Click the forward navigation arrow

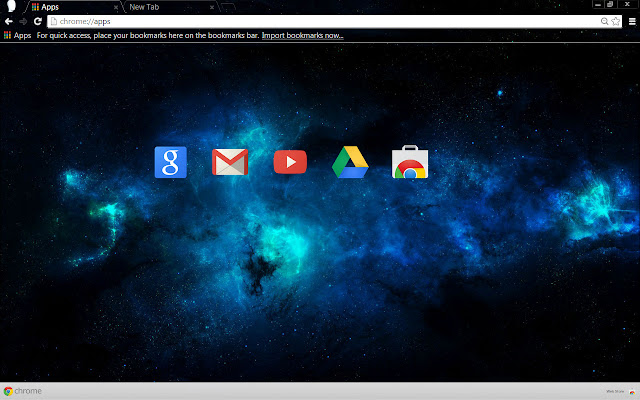tap(23, 21)
